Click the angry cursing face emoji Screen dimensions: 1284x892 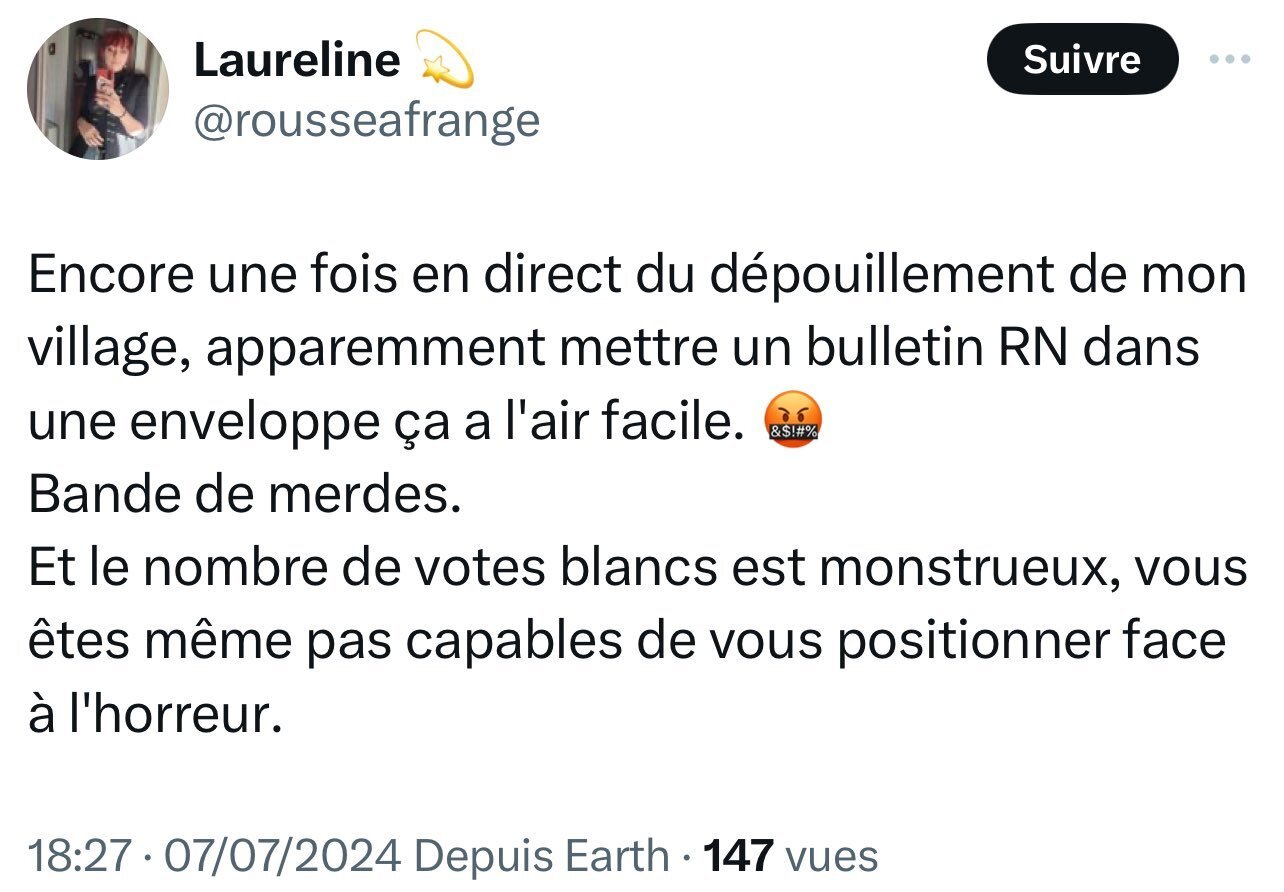793,423
